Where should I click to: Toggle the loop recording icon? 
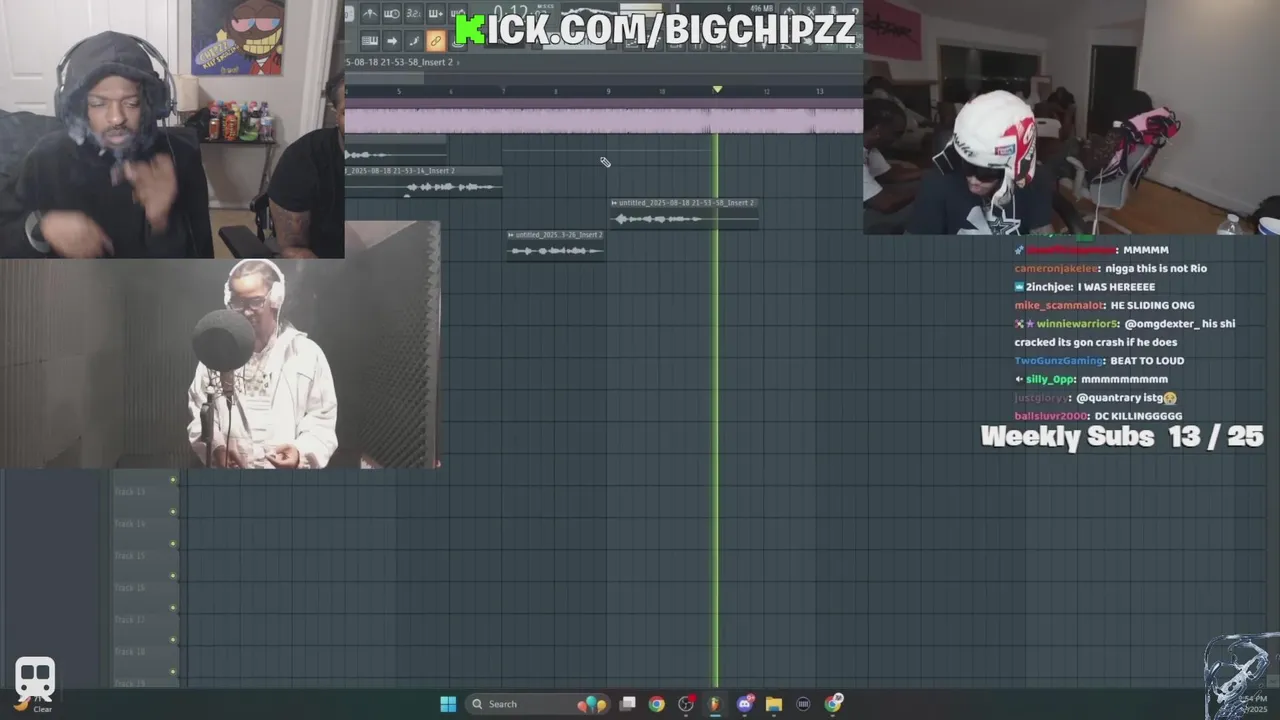point(457,14)
